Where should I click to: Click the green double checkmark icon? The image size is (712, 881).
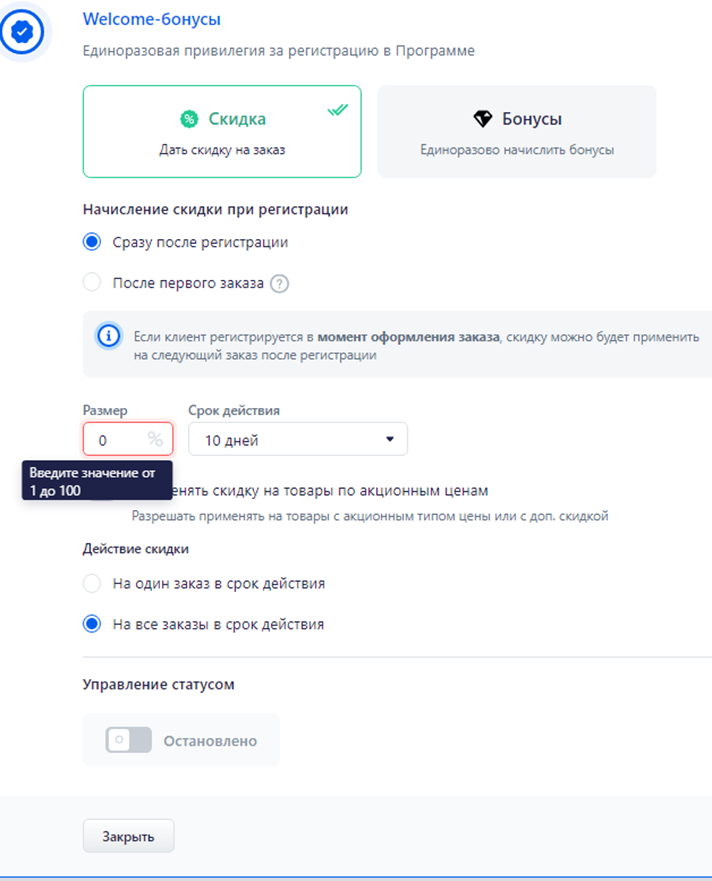pyautogui.click(x=338, y=110)
